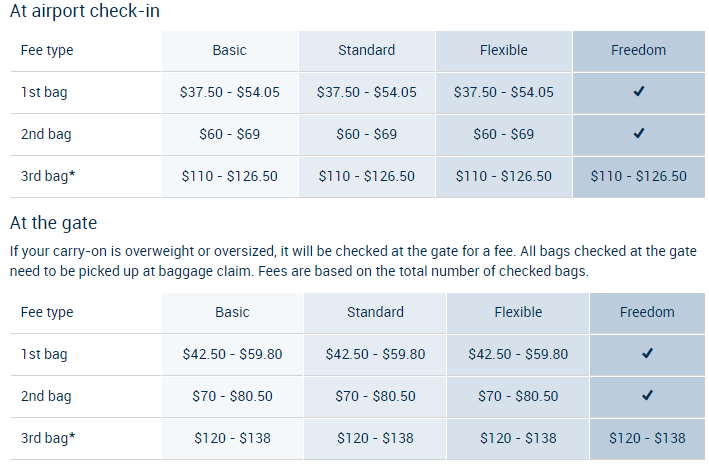The width and height of the screenshot is (709, 464).
Task: Click the Flexible $42.50 - $59.80 1st bag fee
Action: (x=518, y=354)
